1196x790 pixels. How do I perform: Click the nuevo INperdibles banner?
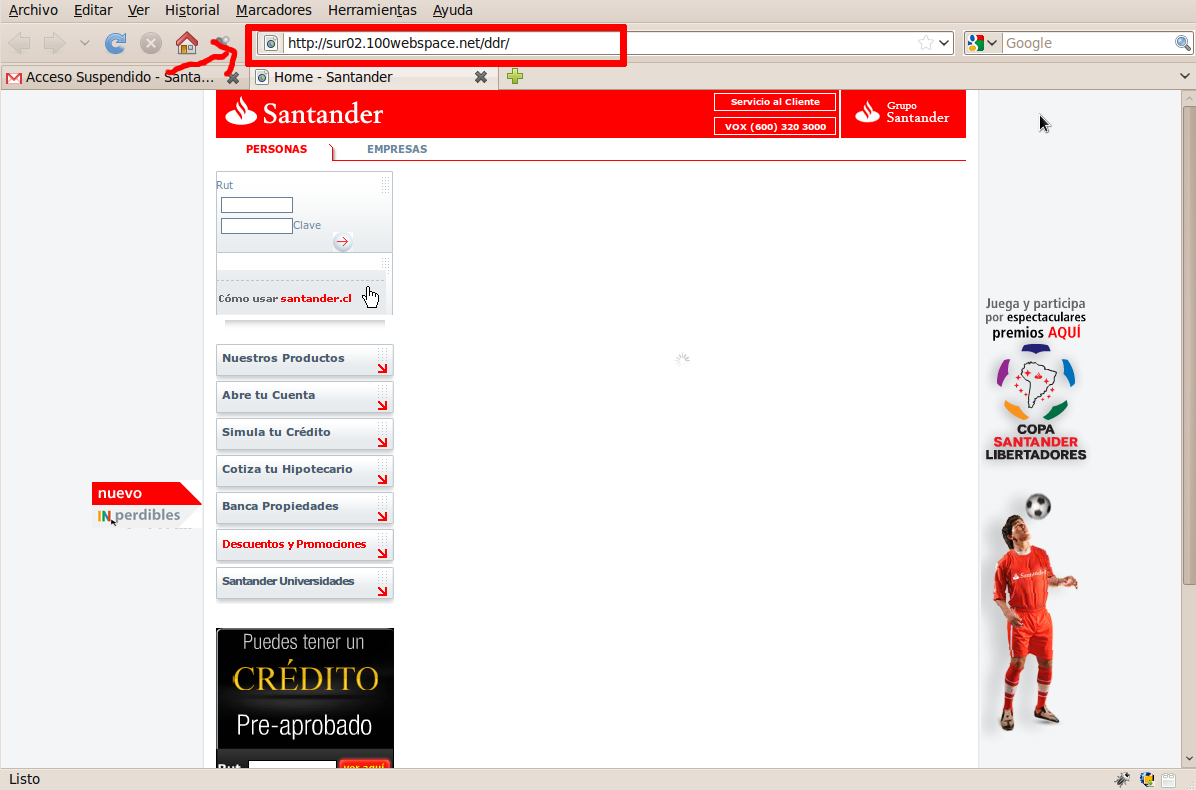[x=146, y=505]
